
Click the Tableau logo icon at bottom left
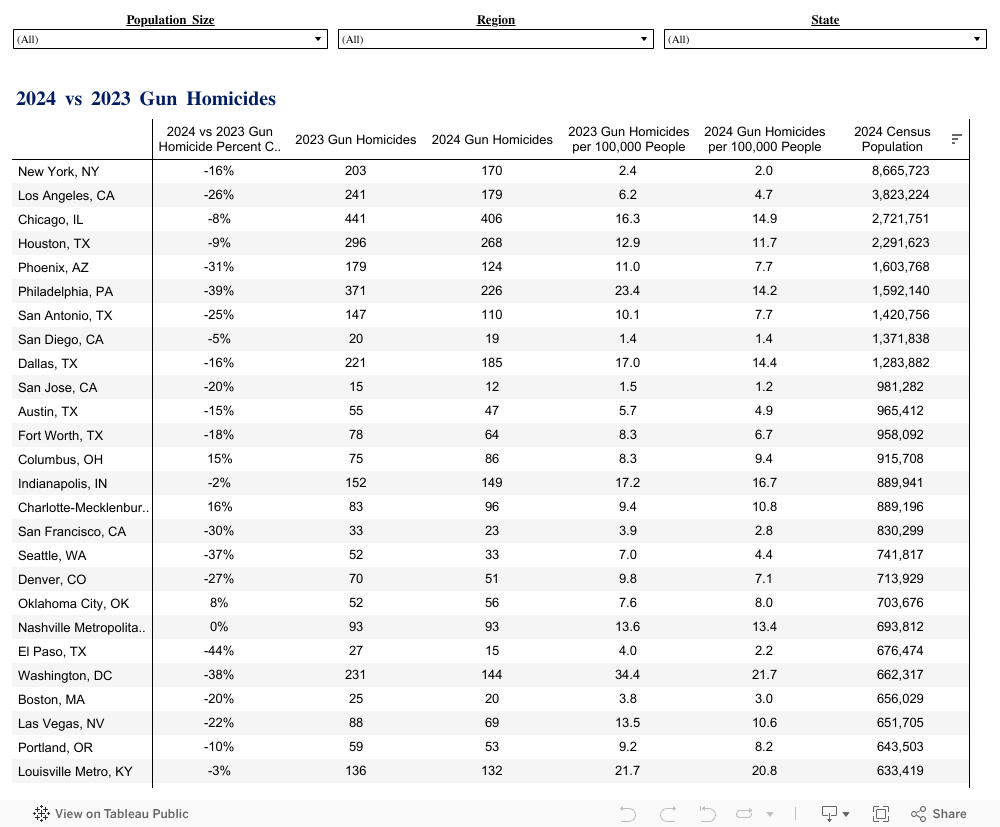(x=42, y=813)
